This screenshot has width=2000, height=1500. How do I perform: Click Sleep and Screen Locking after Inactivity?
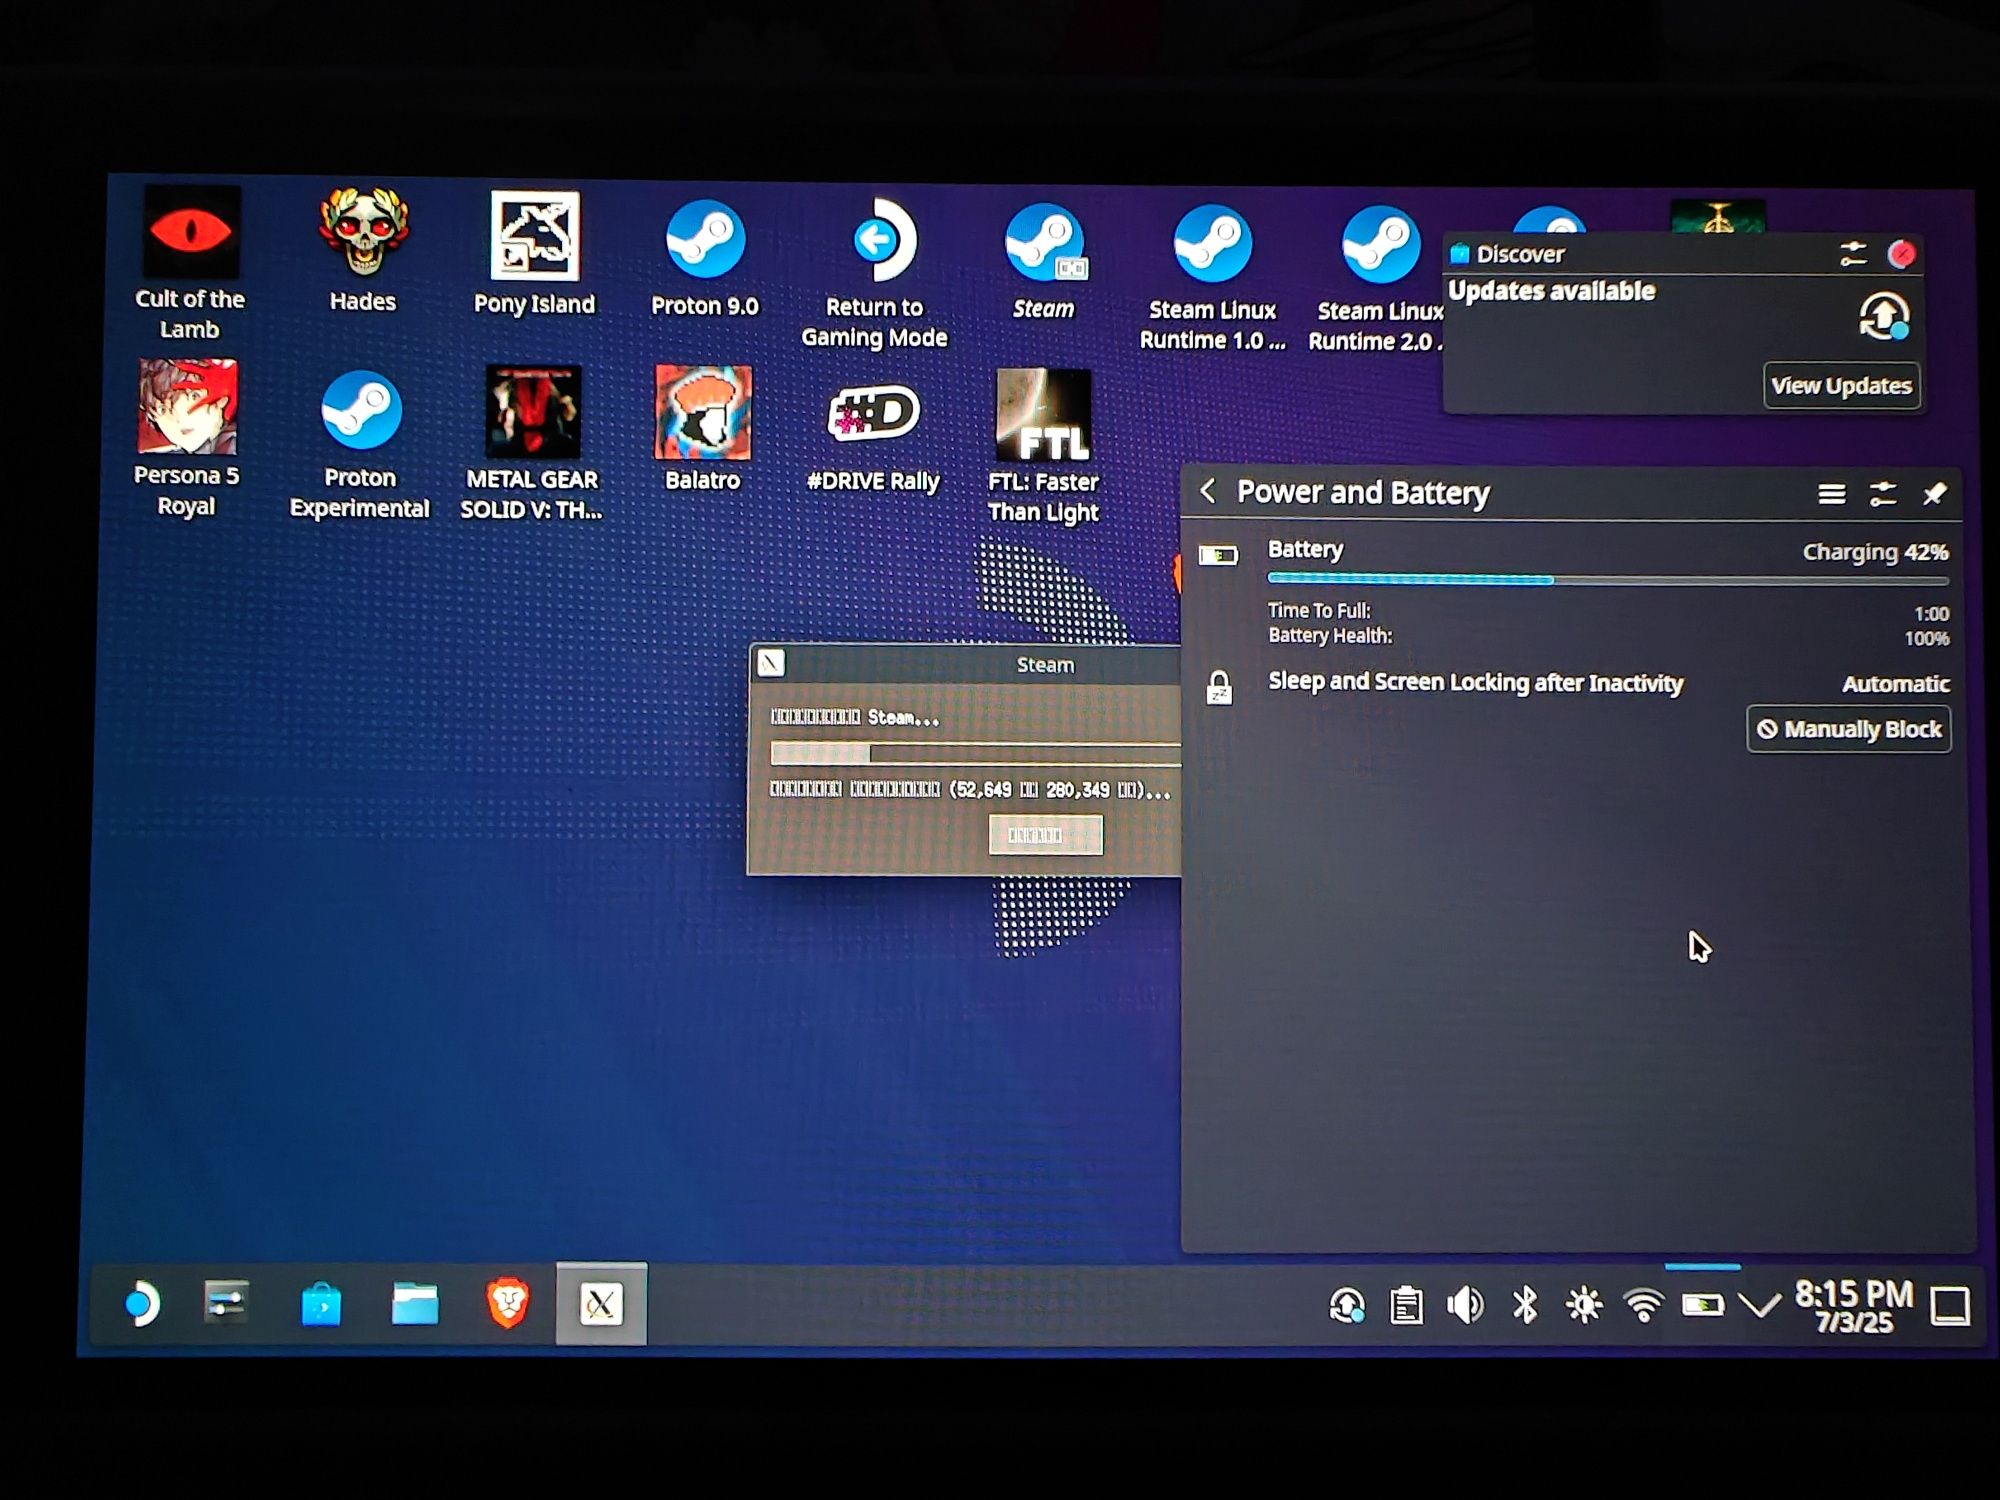coord(1475,682)
